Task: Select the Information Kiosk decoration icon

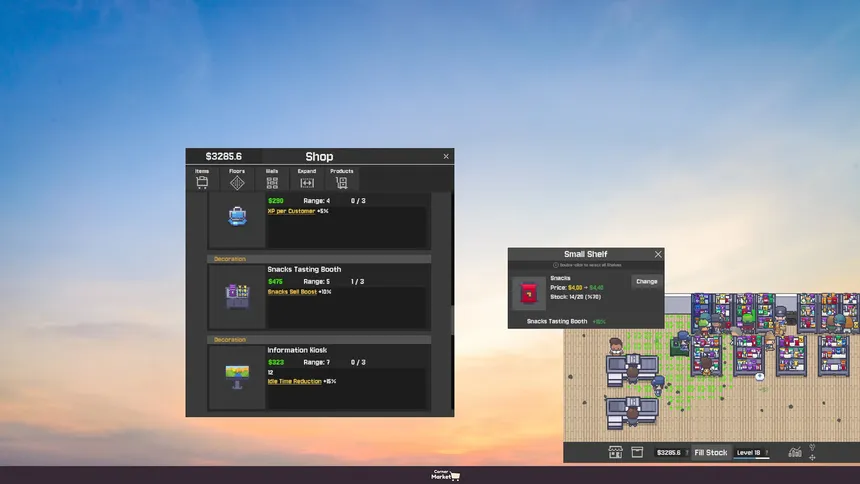Action: pyautogui.click(x=237, y=376)
